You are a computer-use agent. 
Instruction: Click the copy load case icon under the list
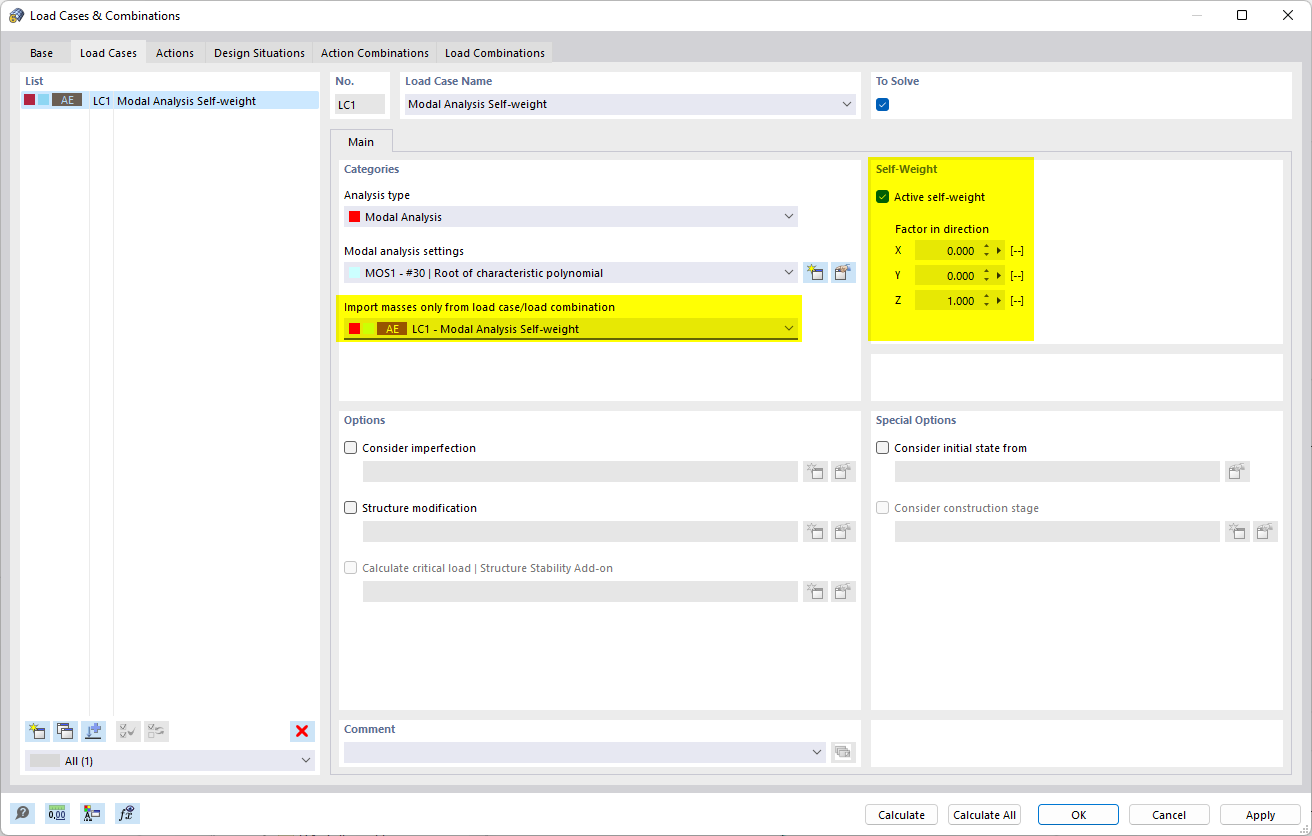[x=65, y=731]
